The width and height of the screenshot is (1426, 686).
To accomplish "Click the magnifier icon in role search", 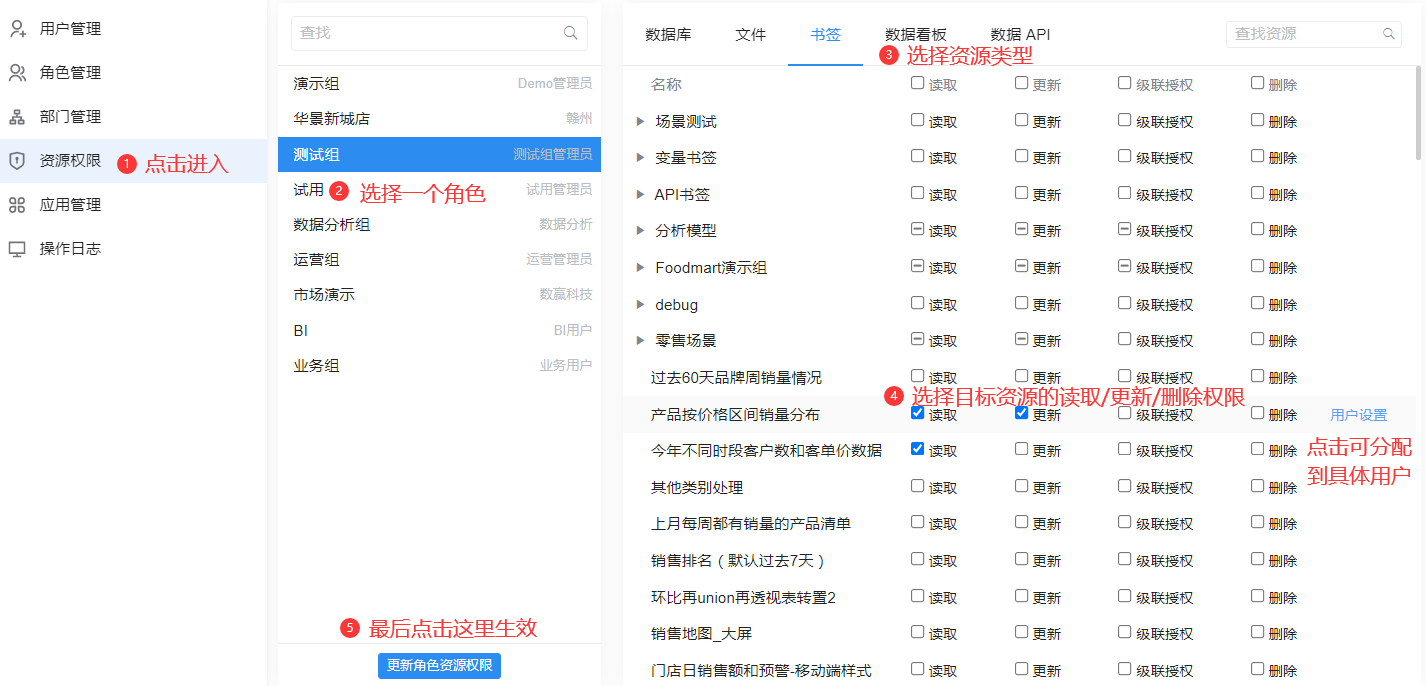I will (571, 33).
